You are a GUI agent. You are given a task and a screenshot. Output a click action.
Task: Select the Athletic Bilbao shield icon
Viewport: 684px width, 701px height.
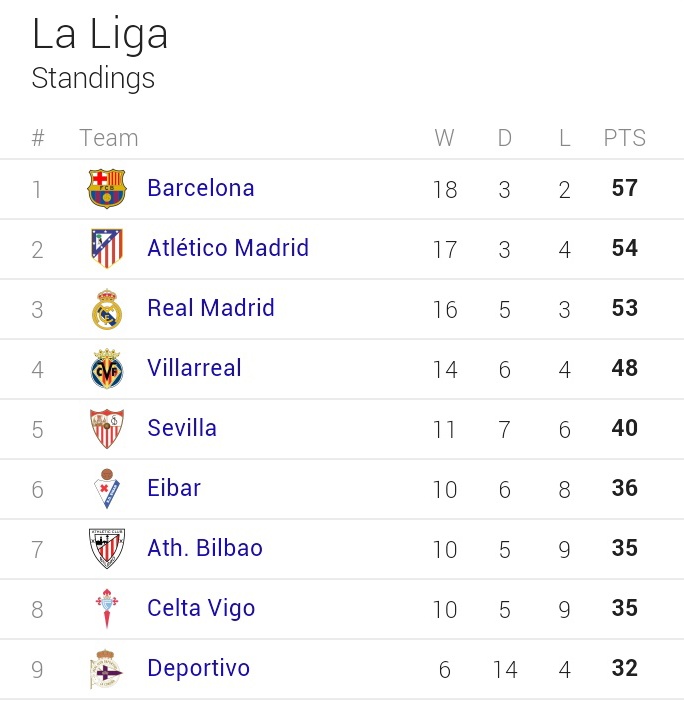point(107,549)
